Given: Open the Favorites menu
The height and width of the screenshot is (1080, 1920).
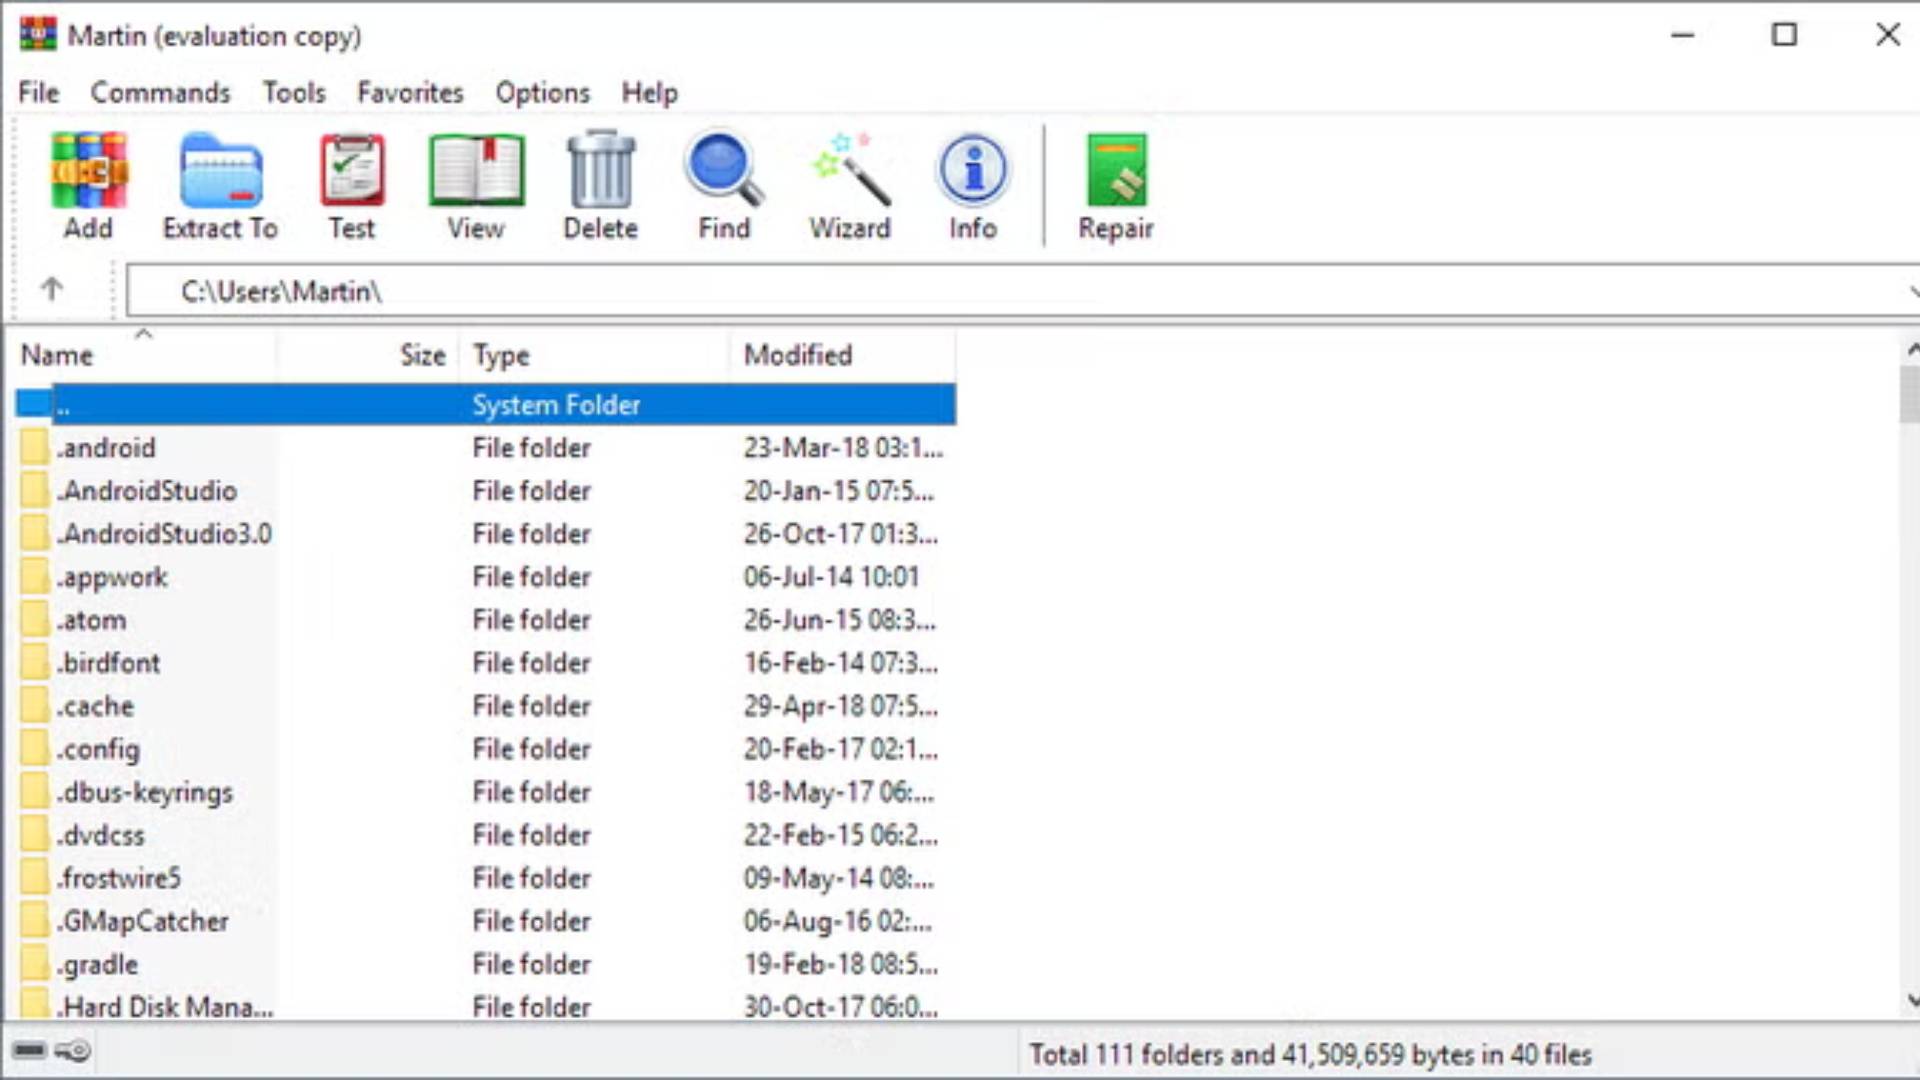Looking at the screenshot, I should [410, 93].
